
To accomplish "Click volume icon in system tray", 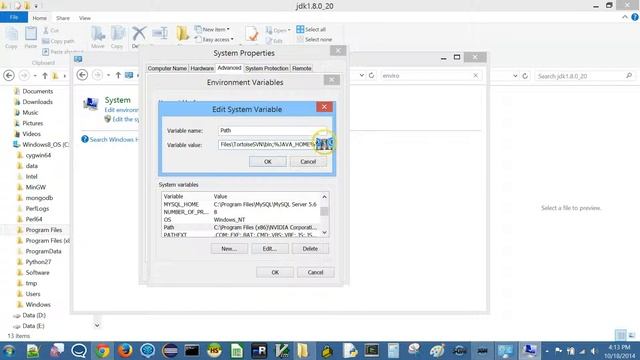I will coord(593,351).
